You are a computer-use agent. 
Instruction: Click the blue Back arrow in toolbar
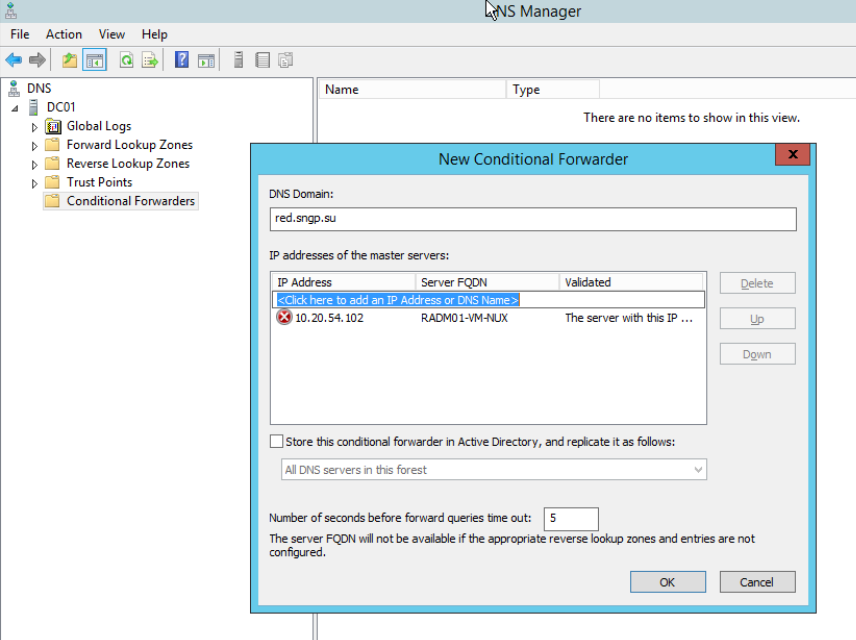pyautogui.click(x=14, y=60)
